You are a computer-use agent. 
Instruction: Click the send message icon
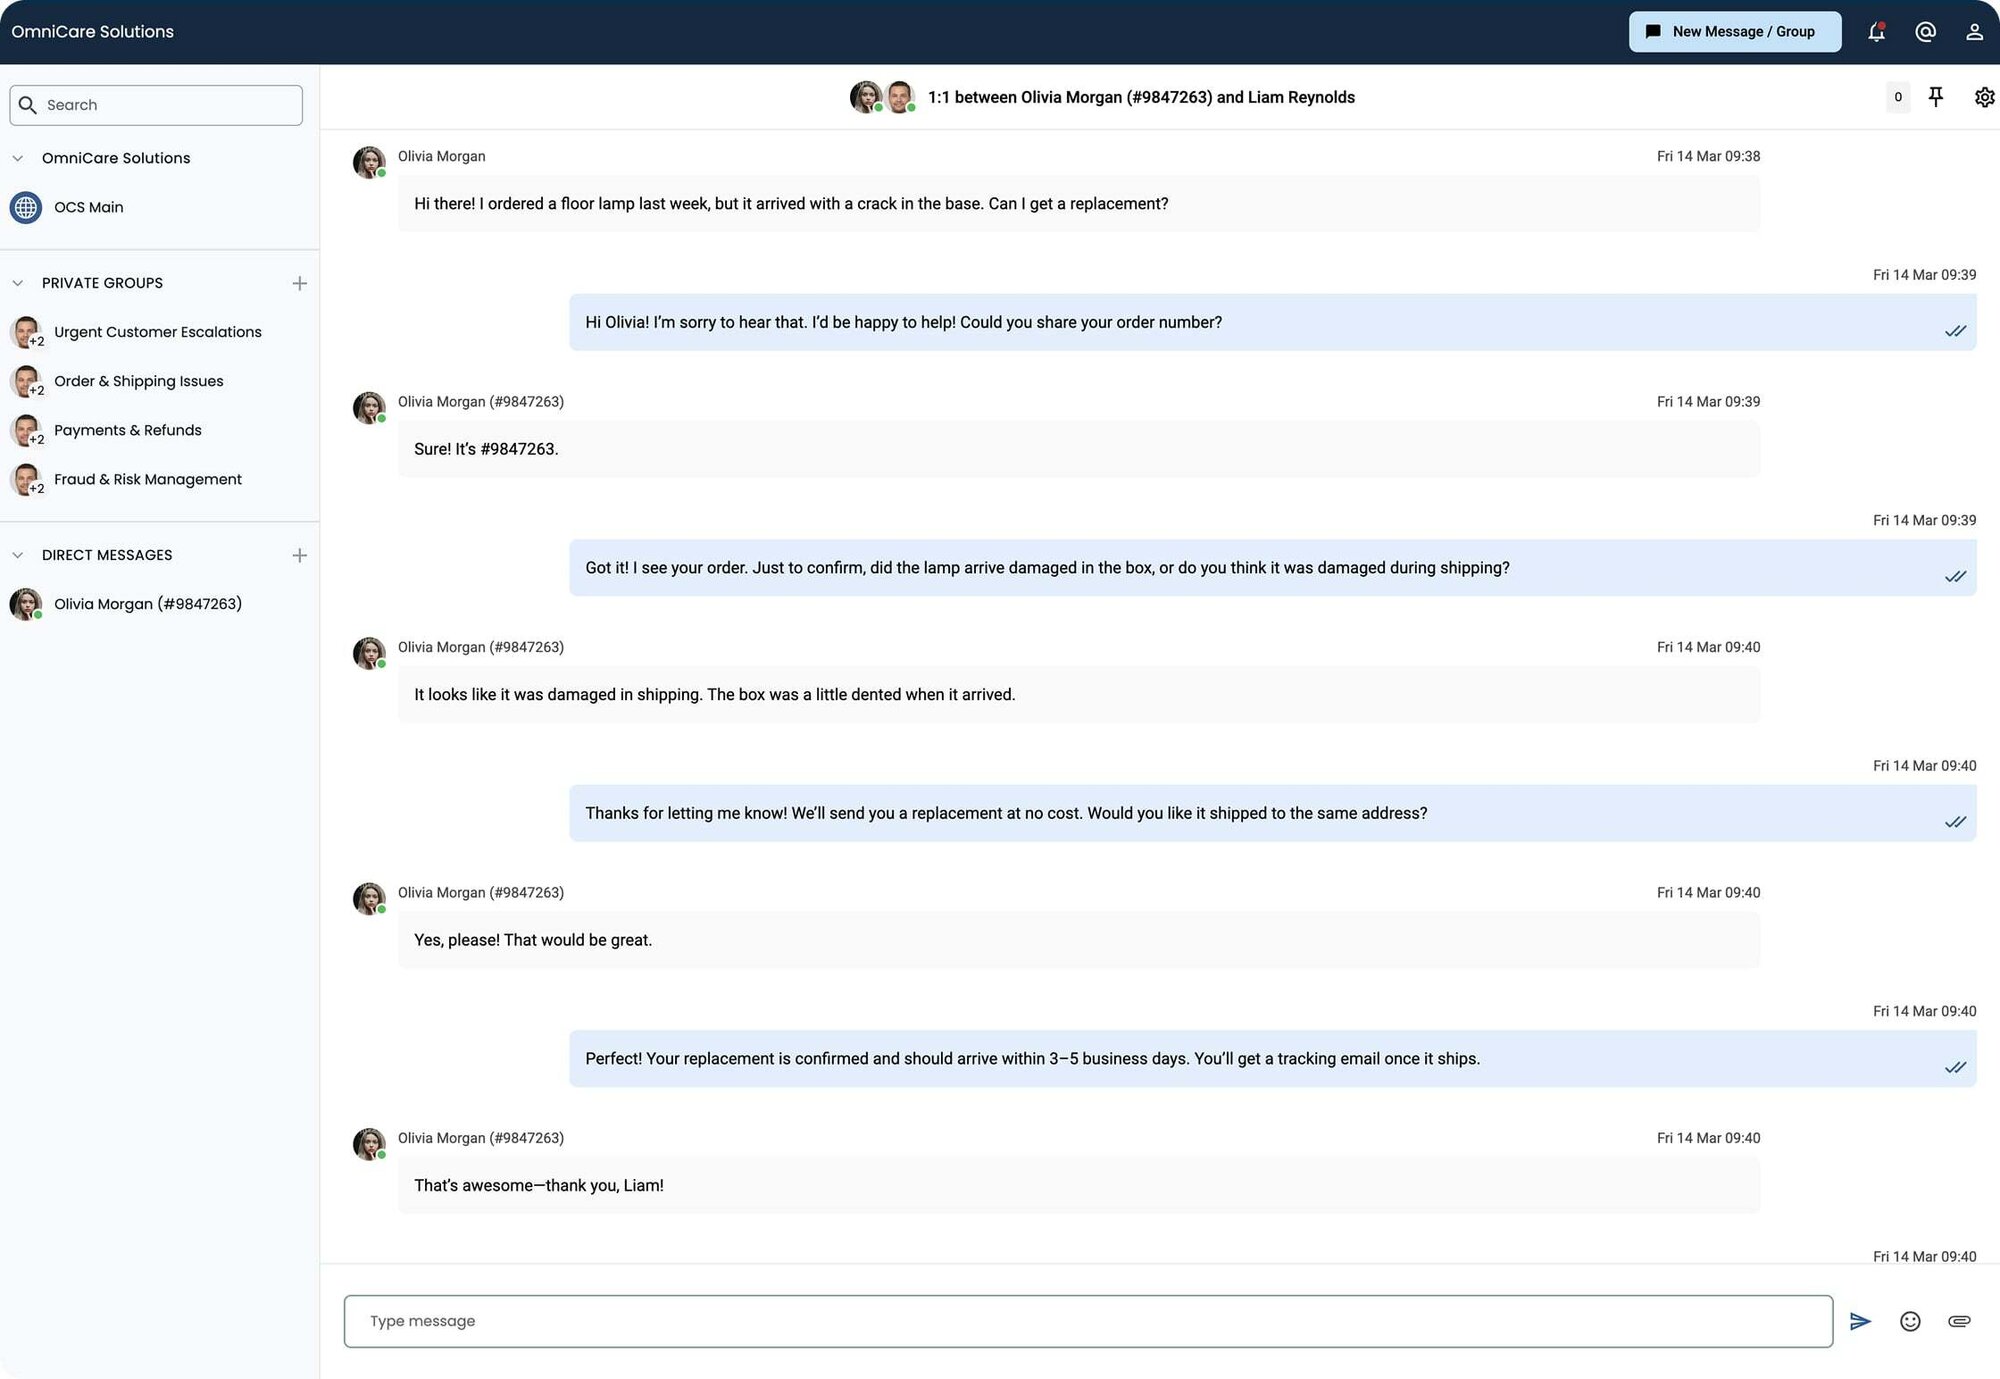coord(1861,1321)
